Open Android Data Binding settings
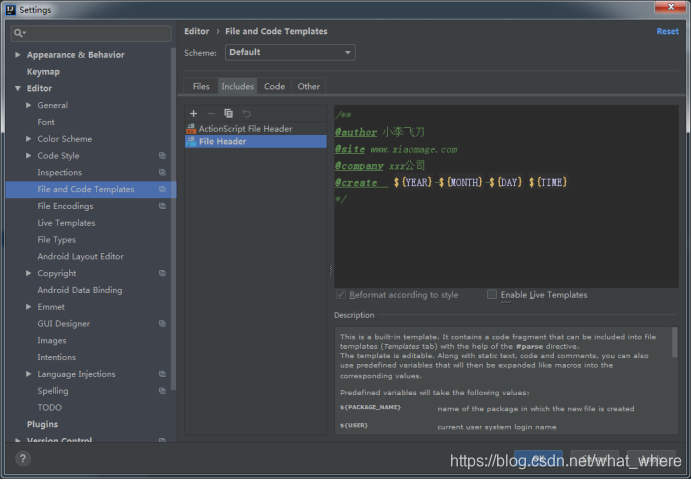Viewport: 692px width, 480px height. coord(80,289)
